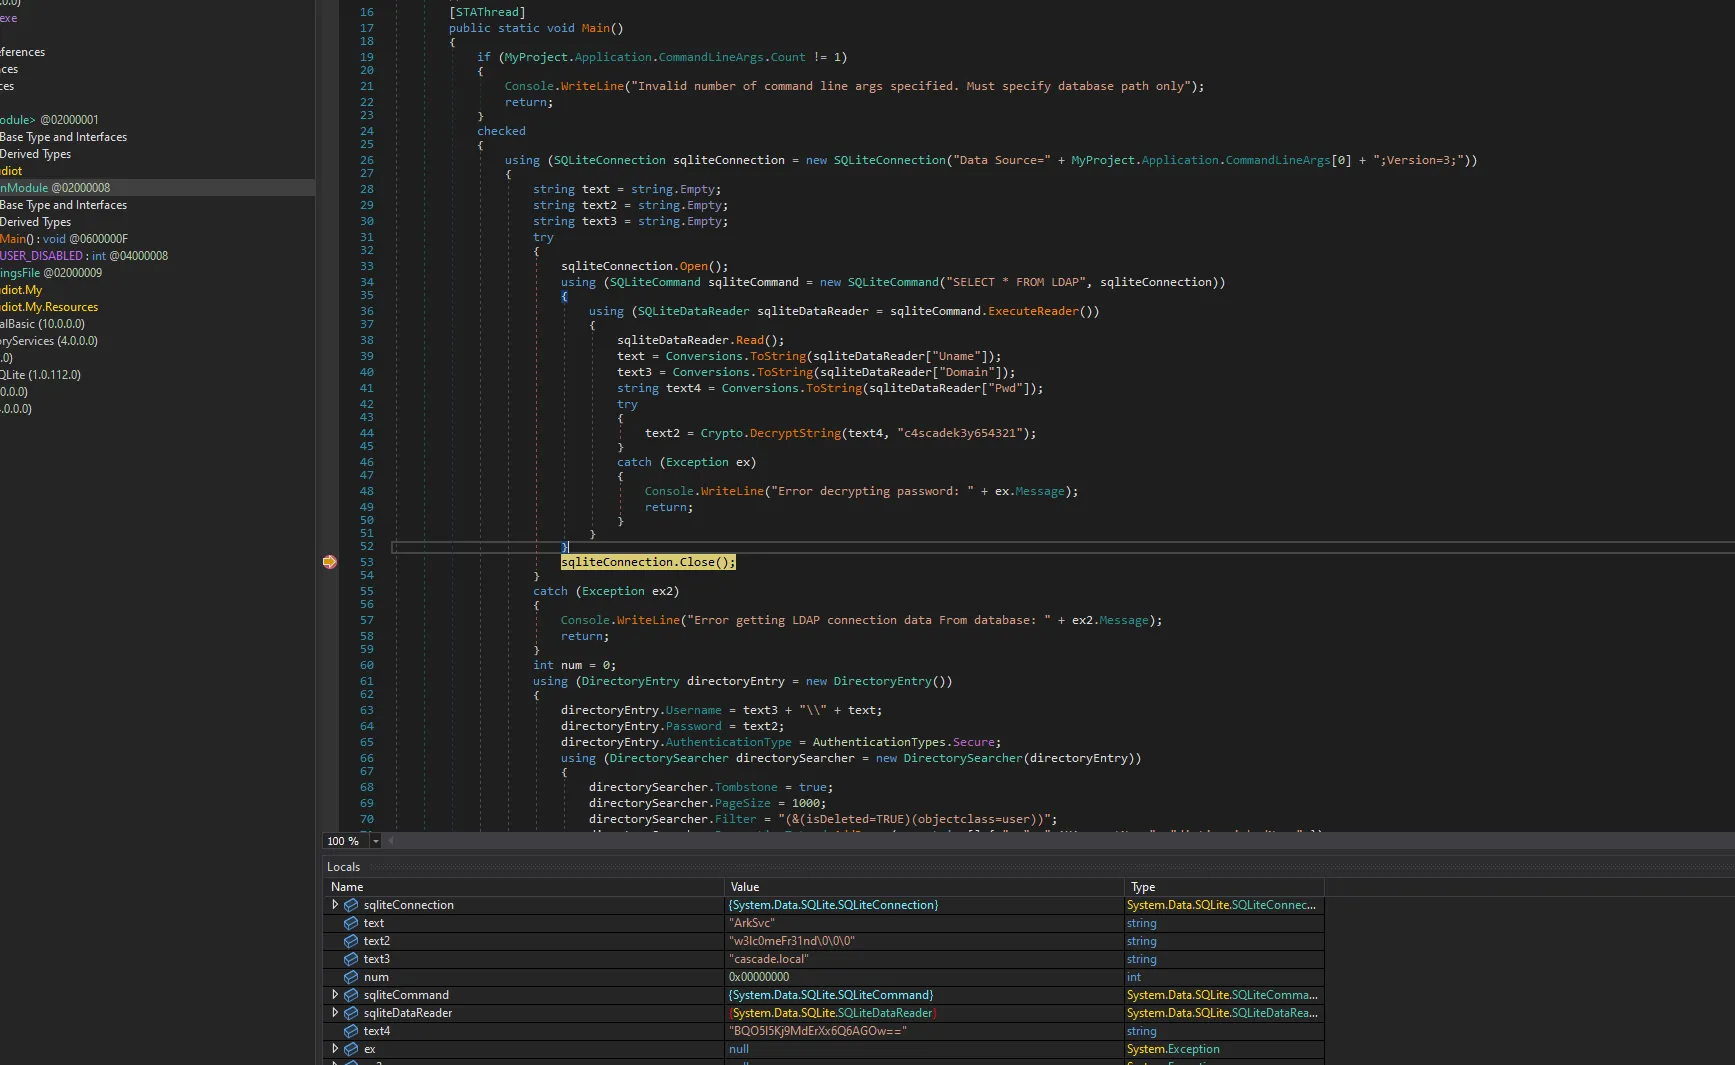Click the "c4scadek3y654321" string literal

pyautogui.click(x=959, y=433)
